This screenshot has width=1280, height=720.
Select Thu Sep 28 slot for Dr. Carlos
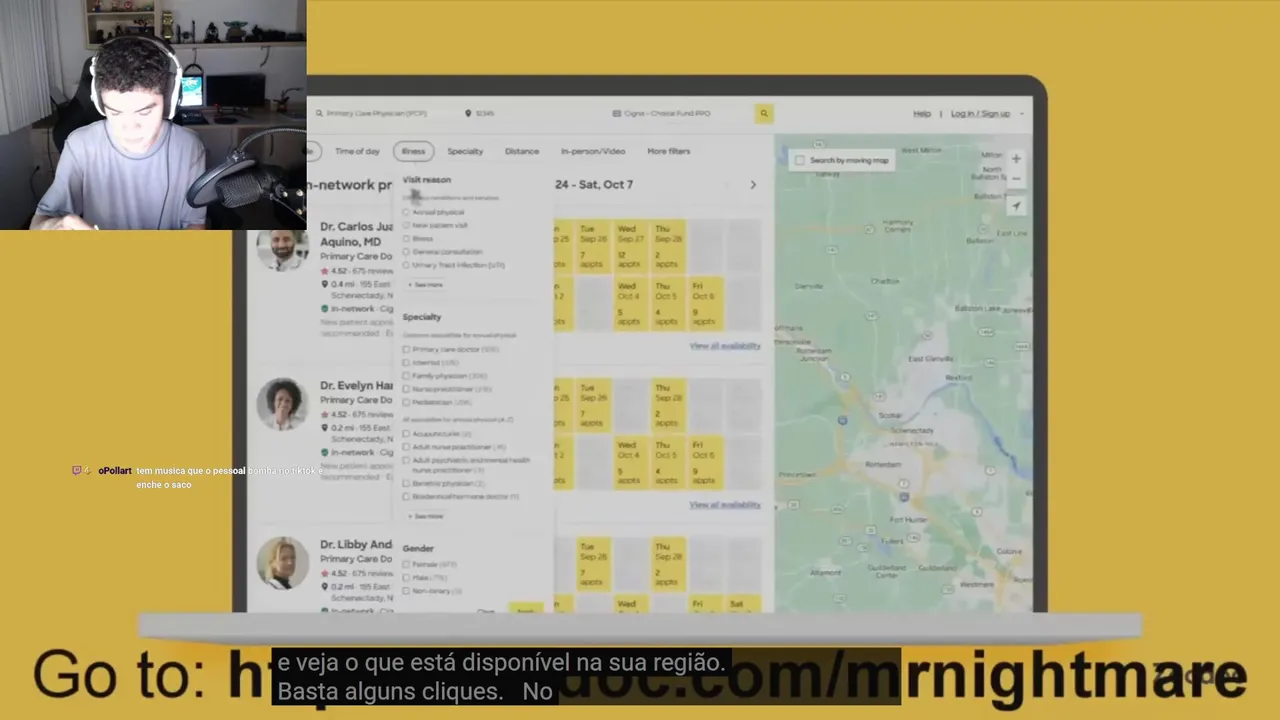tap(667, 247)
